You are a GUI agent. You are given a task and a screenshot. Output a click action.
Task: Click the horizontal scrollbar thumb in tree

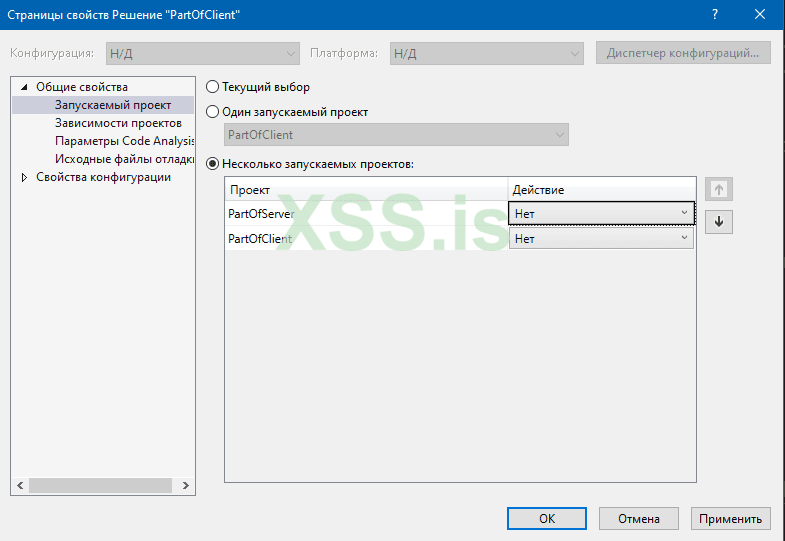point(100,485)
